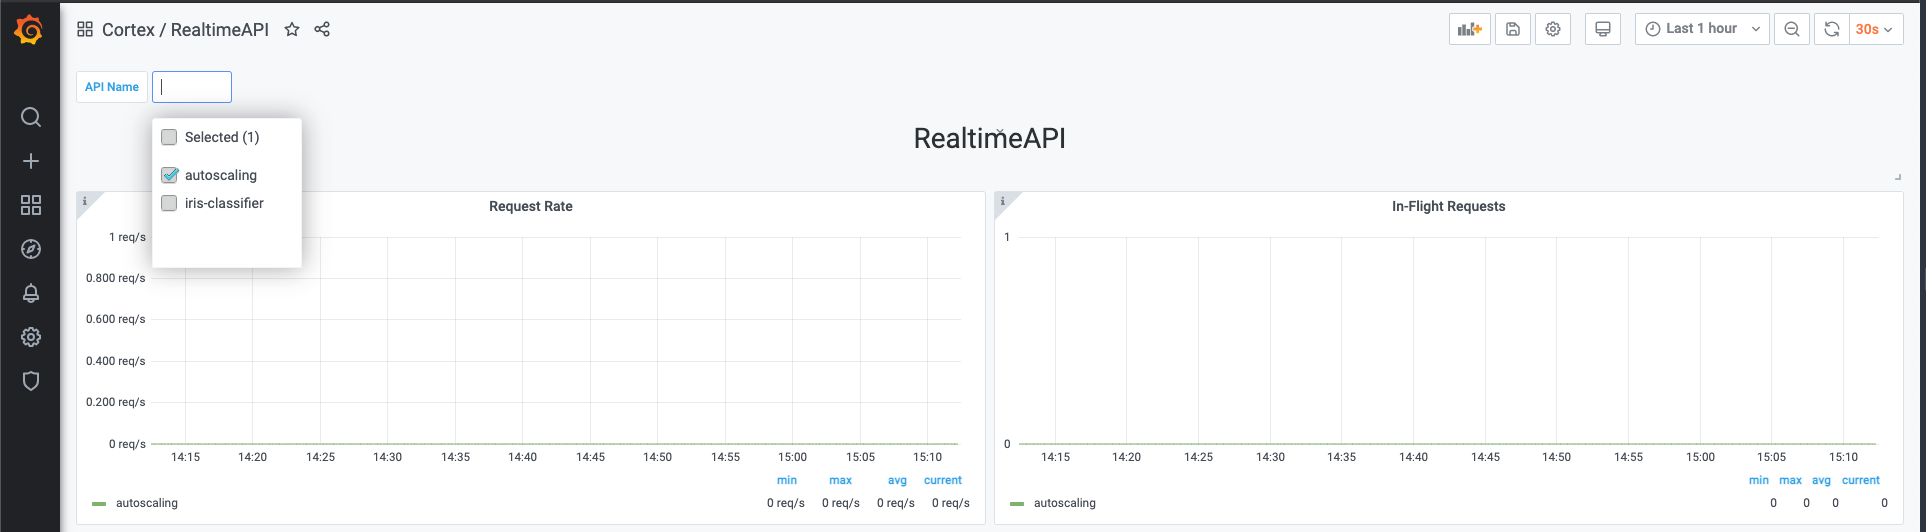Star the RealtimeAPI dashboard

click(292, 30)
